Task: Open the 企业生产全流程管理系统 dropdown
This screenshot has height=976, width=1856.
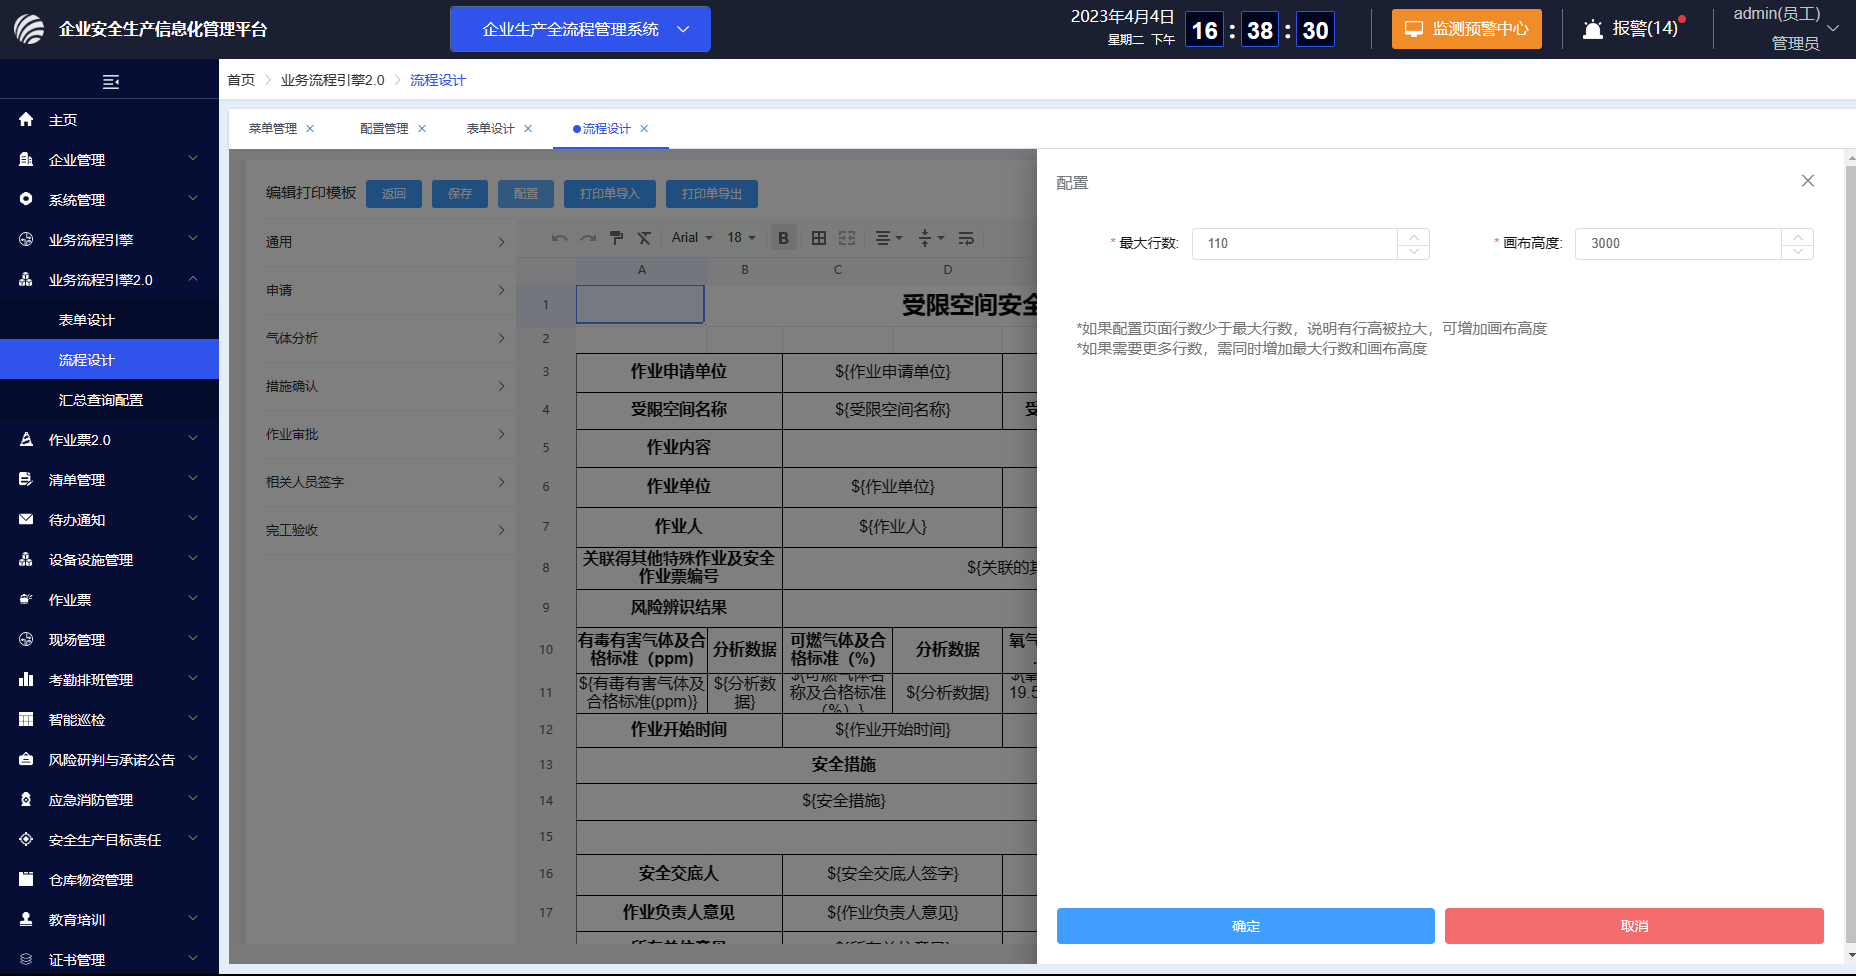Action: tap(580, 29)
